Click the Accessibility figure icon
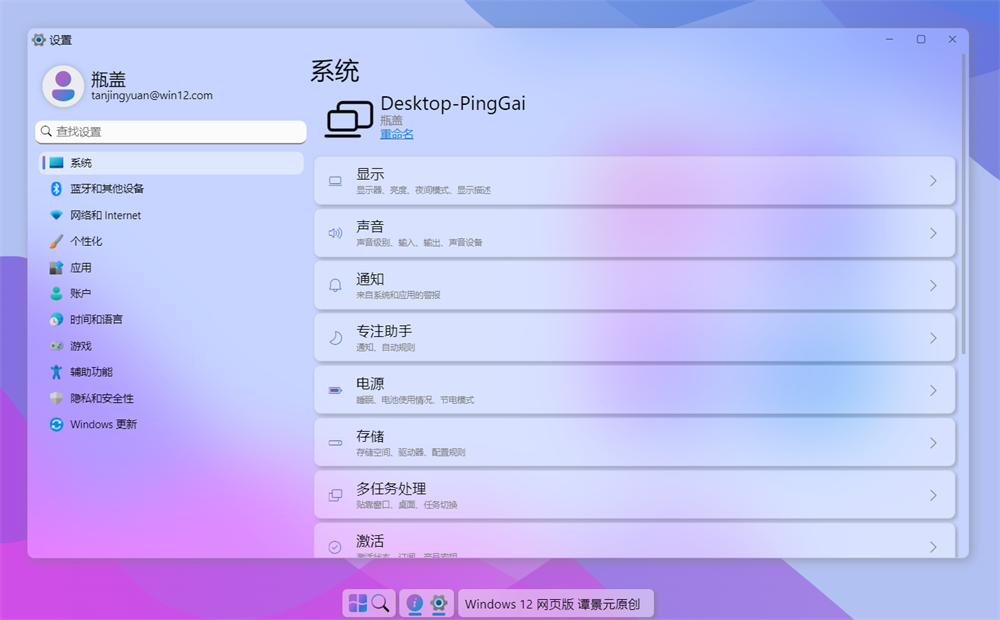Viewport: 1000px width, 620px height. click(57, 372)
